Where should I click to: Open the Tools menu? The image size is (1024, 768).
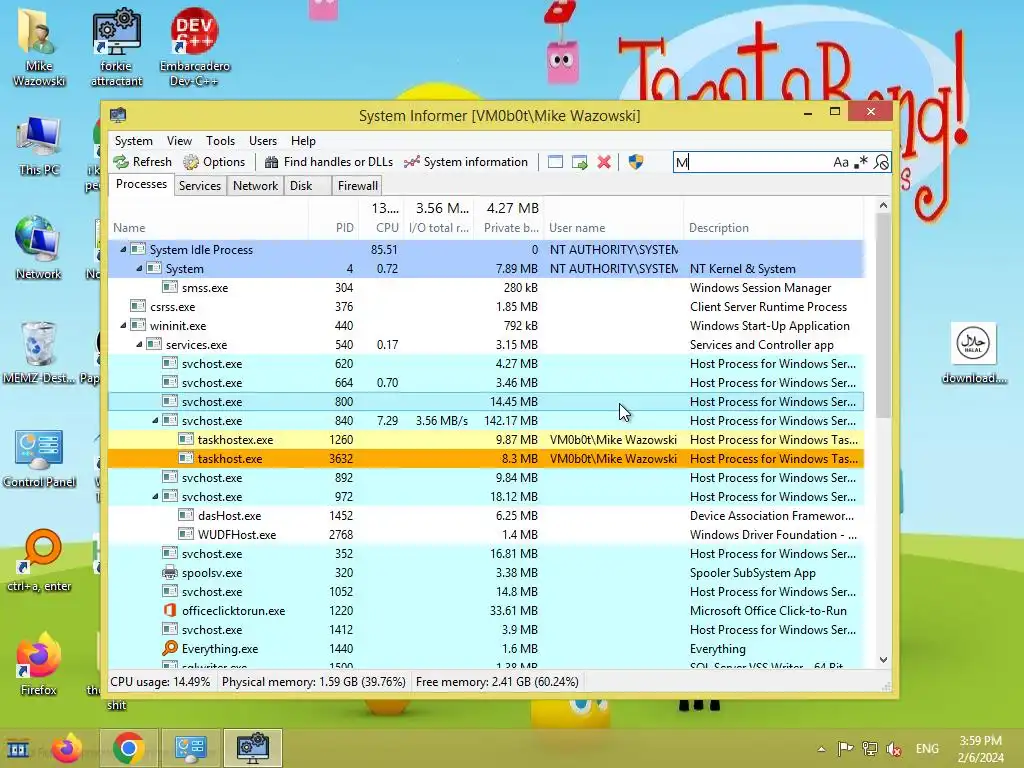pyautogui.click(x=220, y=141)
